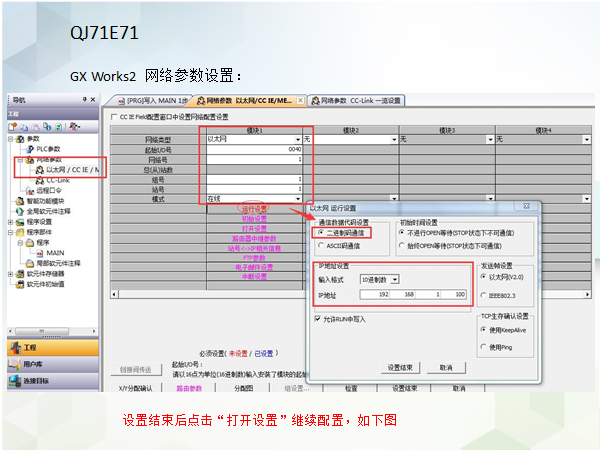Open 模块4 网络类型 dropdown

[587, 140]
